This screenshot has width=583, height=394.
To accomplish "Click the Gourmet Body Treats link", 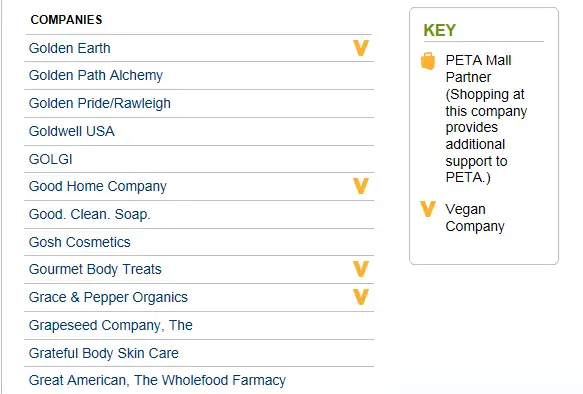I will (95, 269).
